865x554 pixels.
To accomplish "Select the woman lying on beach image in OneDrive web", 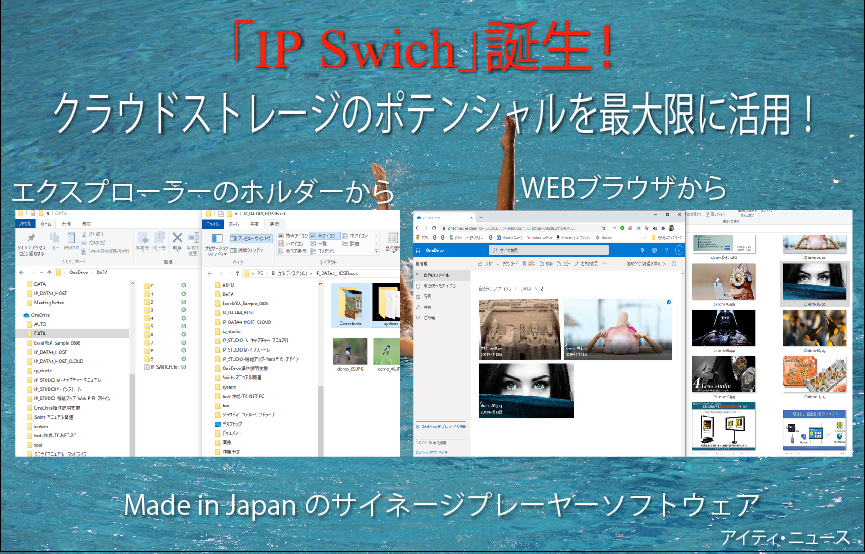I will [x=618, y=329].
